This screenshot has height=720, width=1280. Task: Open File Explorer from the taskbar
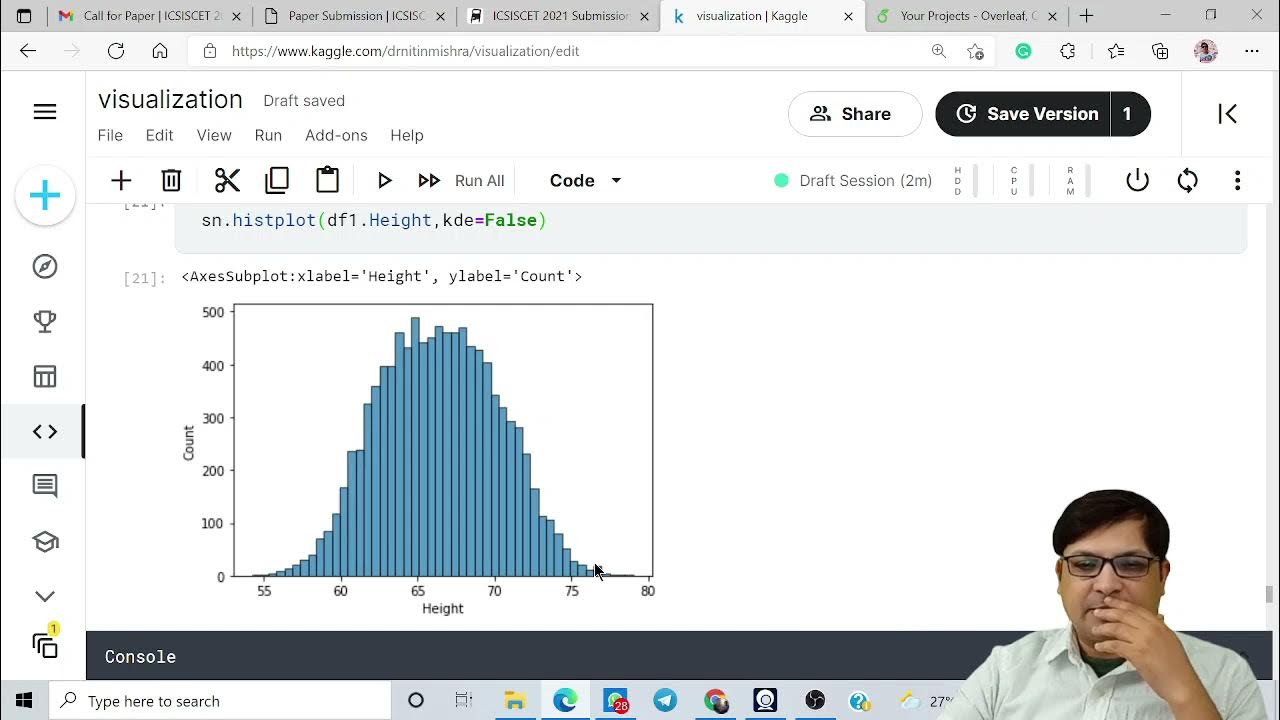coord(514,701)
